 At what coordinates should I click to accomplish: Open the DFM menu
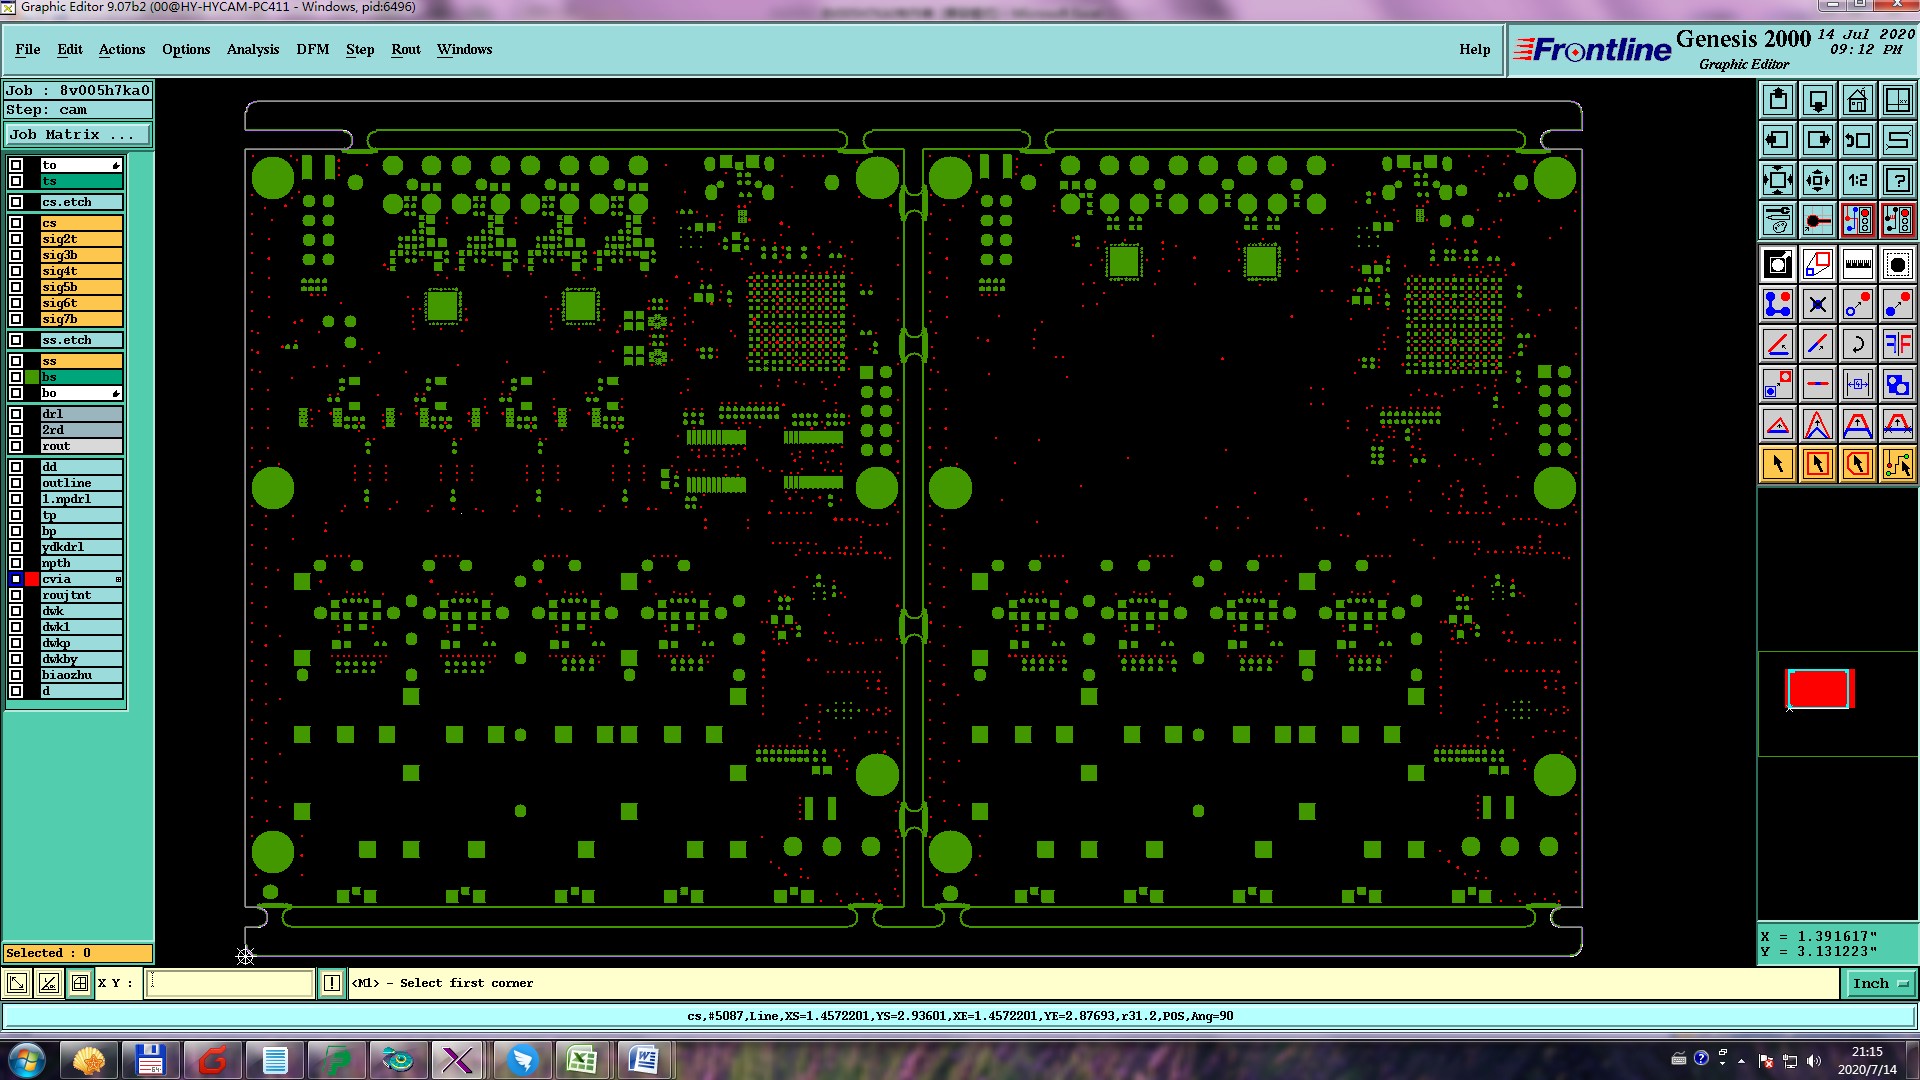[x=312, y=49]
